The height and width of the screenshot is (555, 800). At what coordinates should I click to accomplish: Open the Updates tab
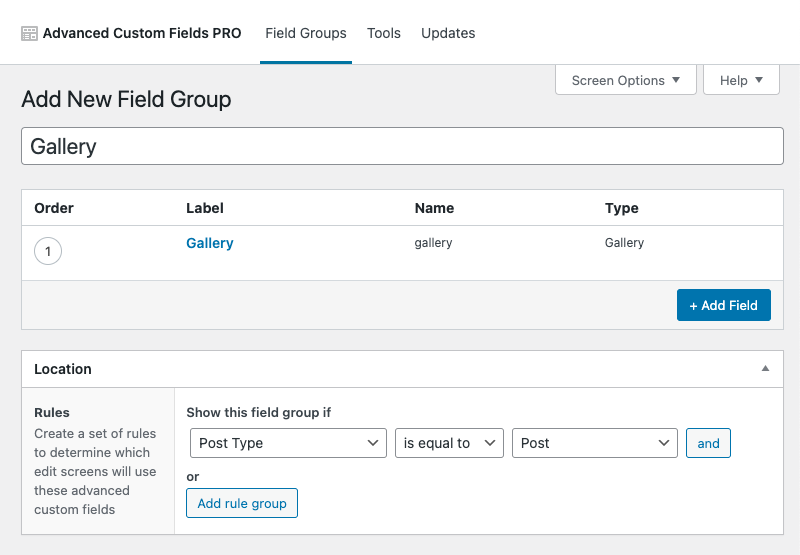pos(448,33)
